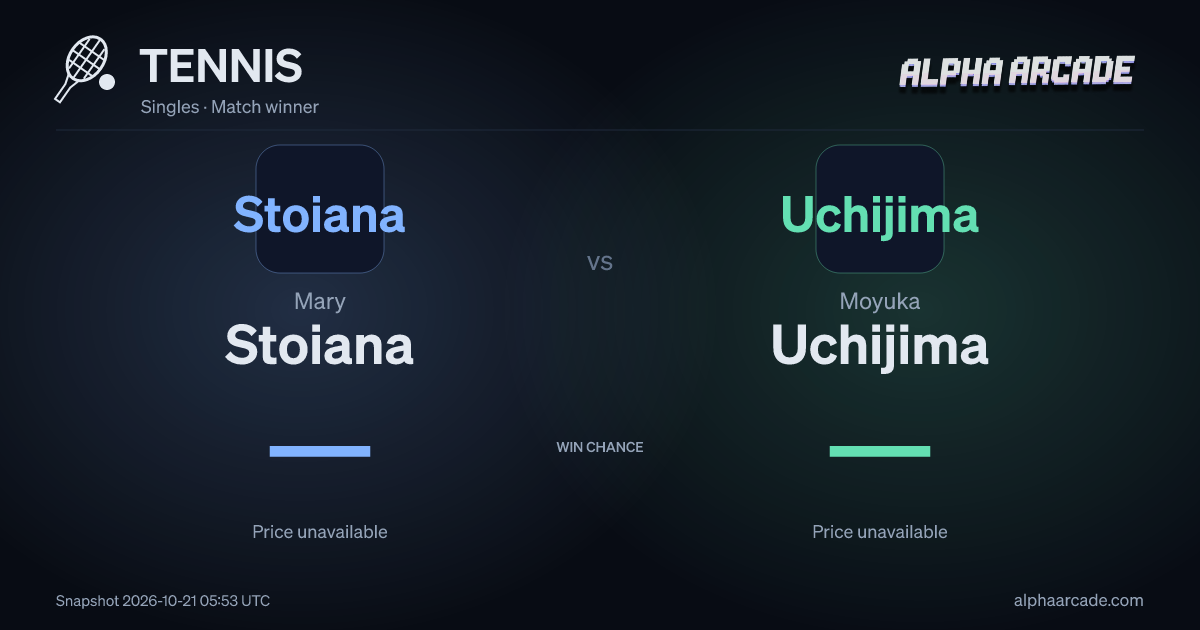
Task: Click the blue Stoiana overlay label
Action: pos(319,214)
